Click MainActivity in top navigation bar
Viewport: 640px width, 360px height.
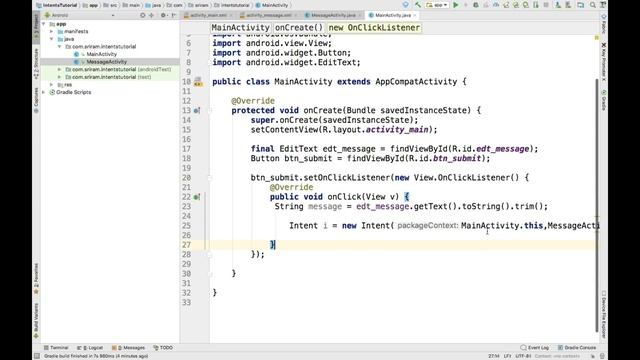(272, 5)
